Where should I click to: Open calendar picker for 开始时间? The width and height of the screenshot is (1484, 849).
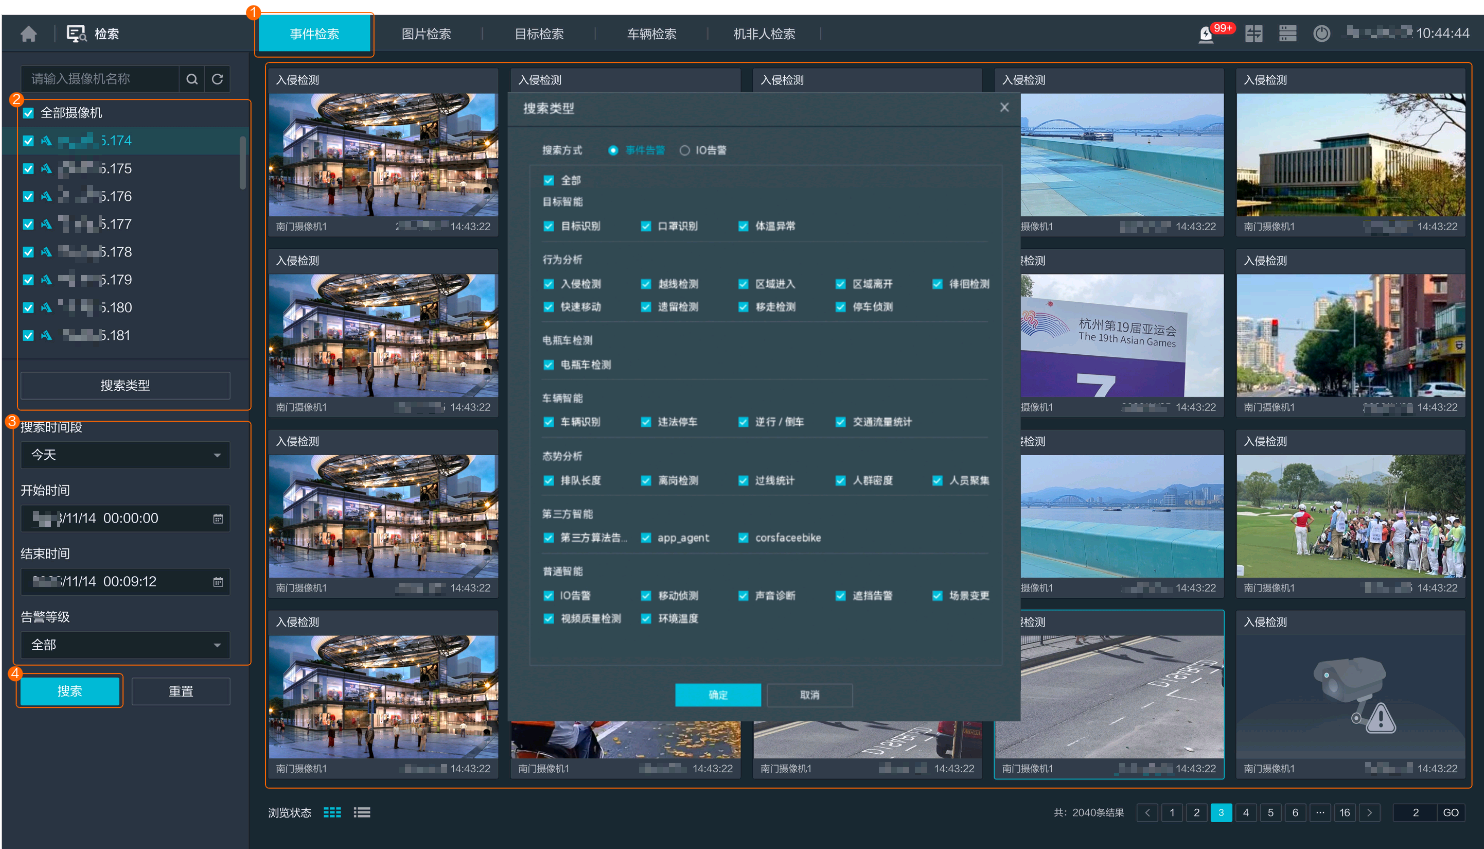218,519
